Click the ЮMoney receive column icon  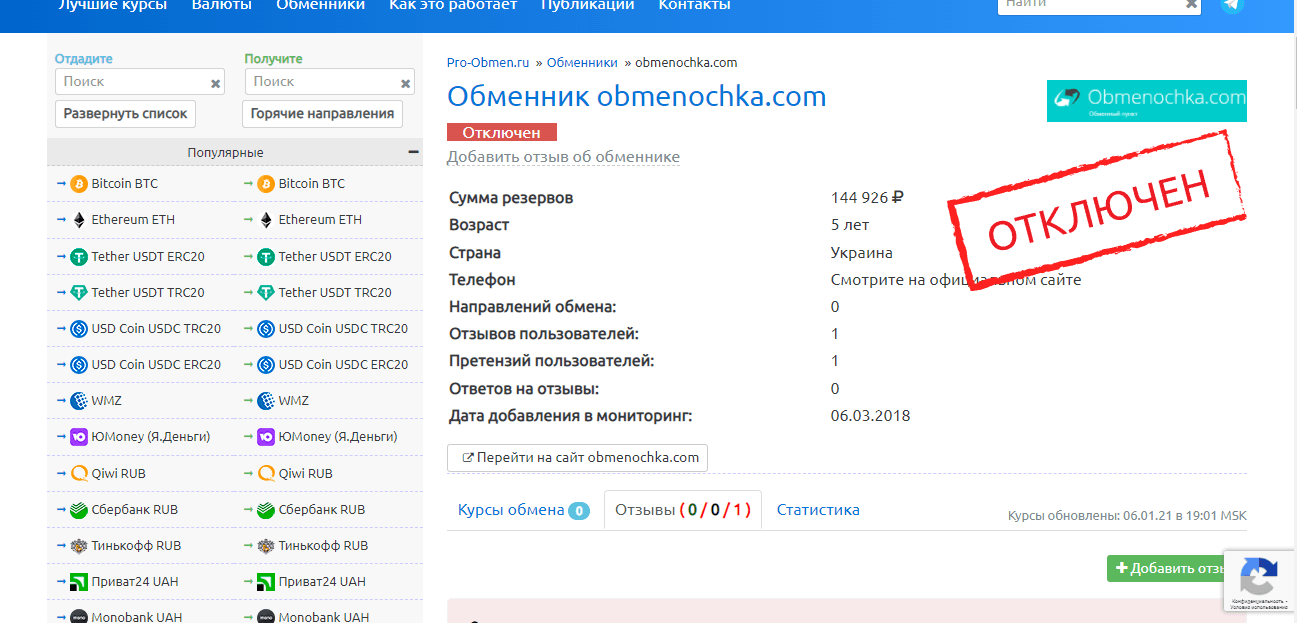click(266, 437)
